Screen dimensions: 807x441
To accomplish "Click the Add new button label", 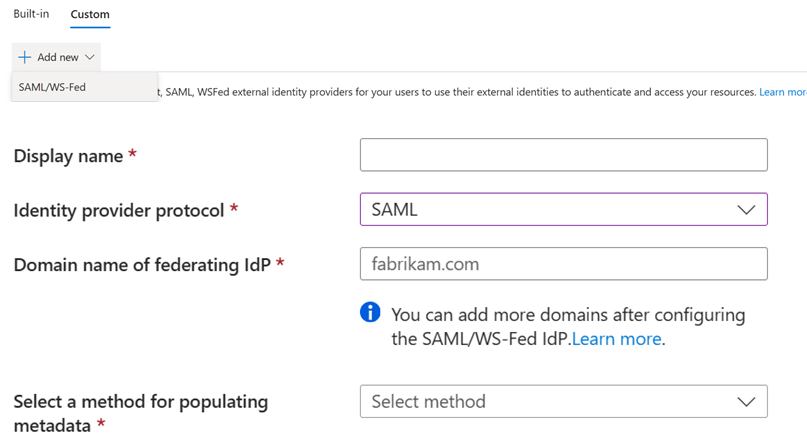I will pos(58,58).
